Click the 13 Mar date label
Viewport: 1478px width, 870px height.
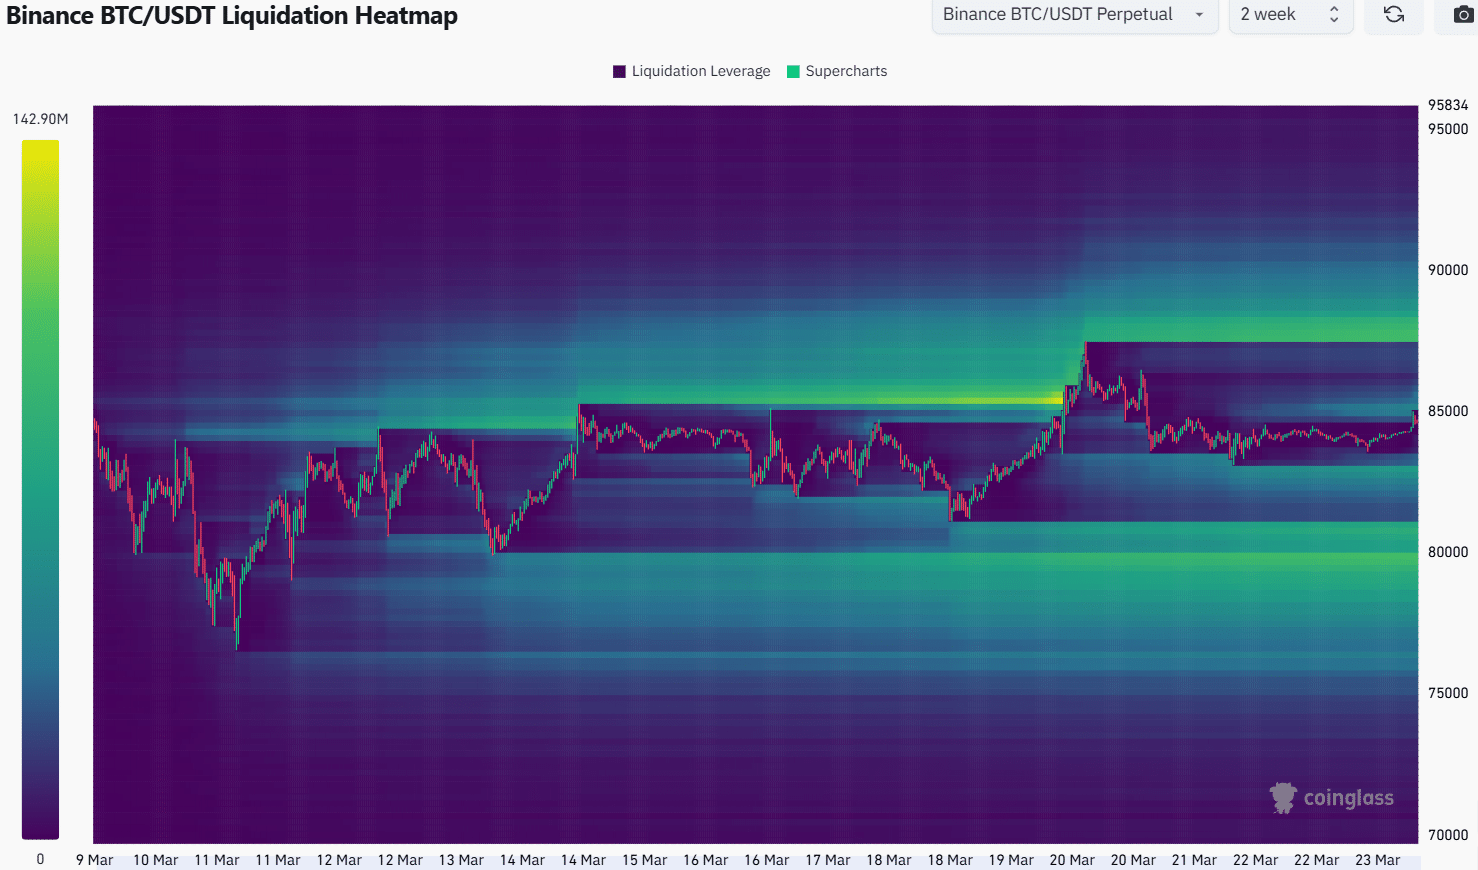point(461,860)
